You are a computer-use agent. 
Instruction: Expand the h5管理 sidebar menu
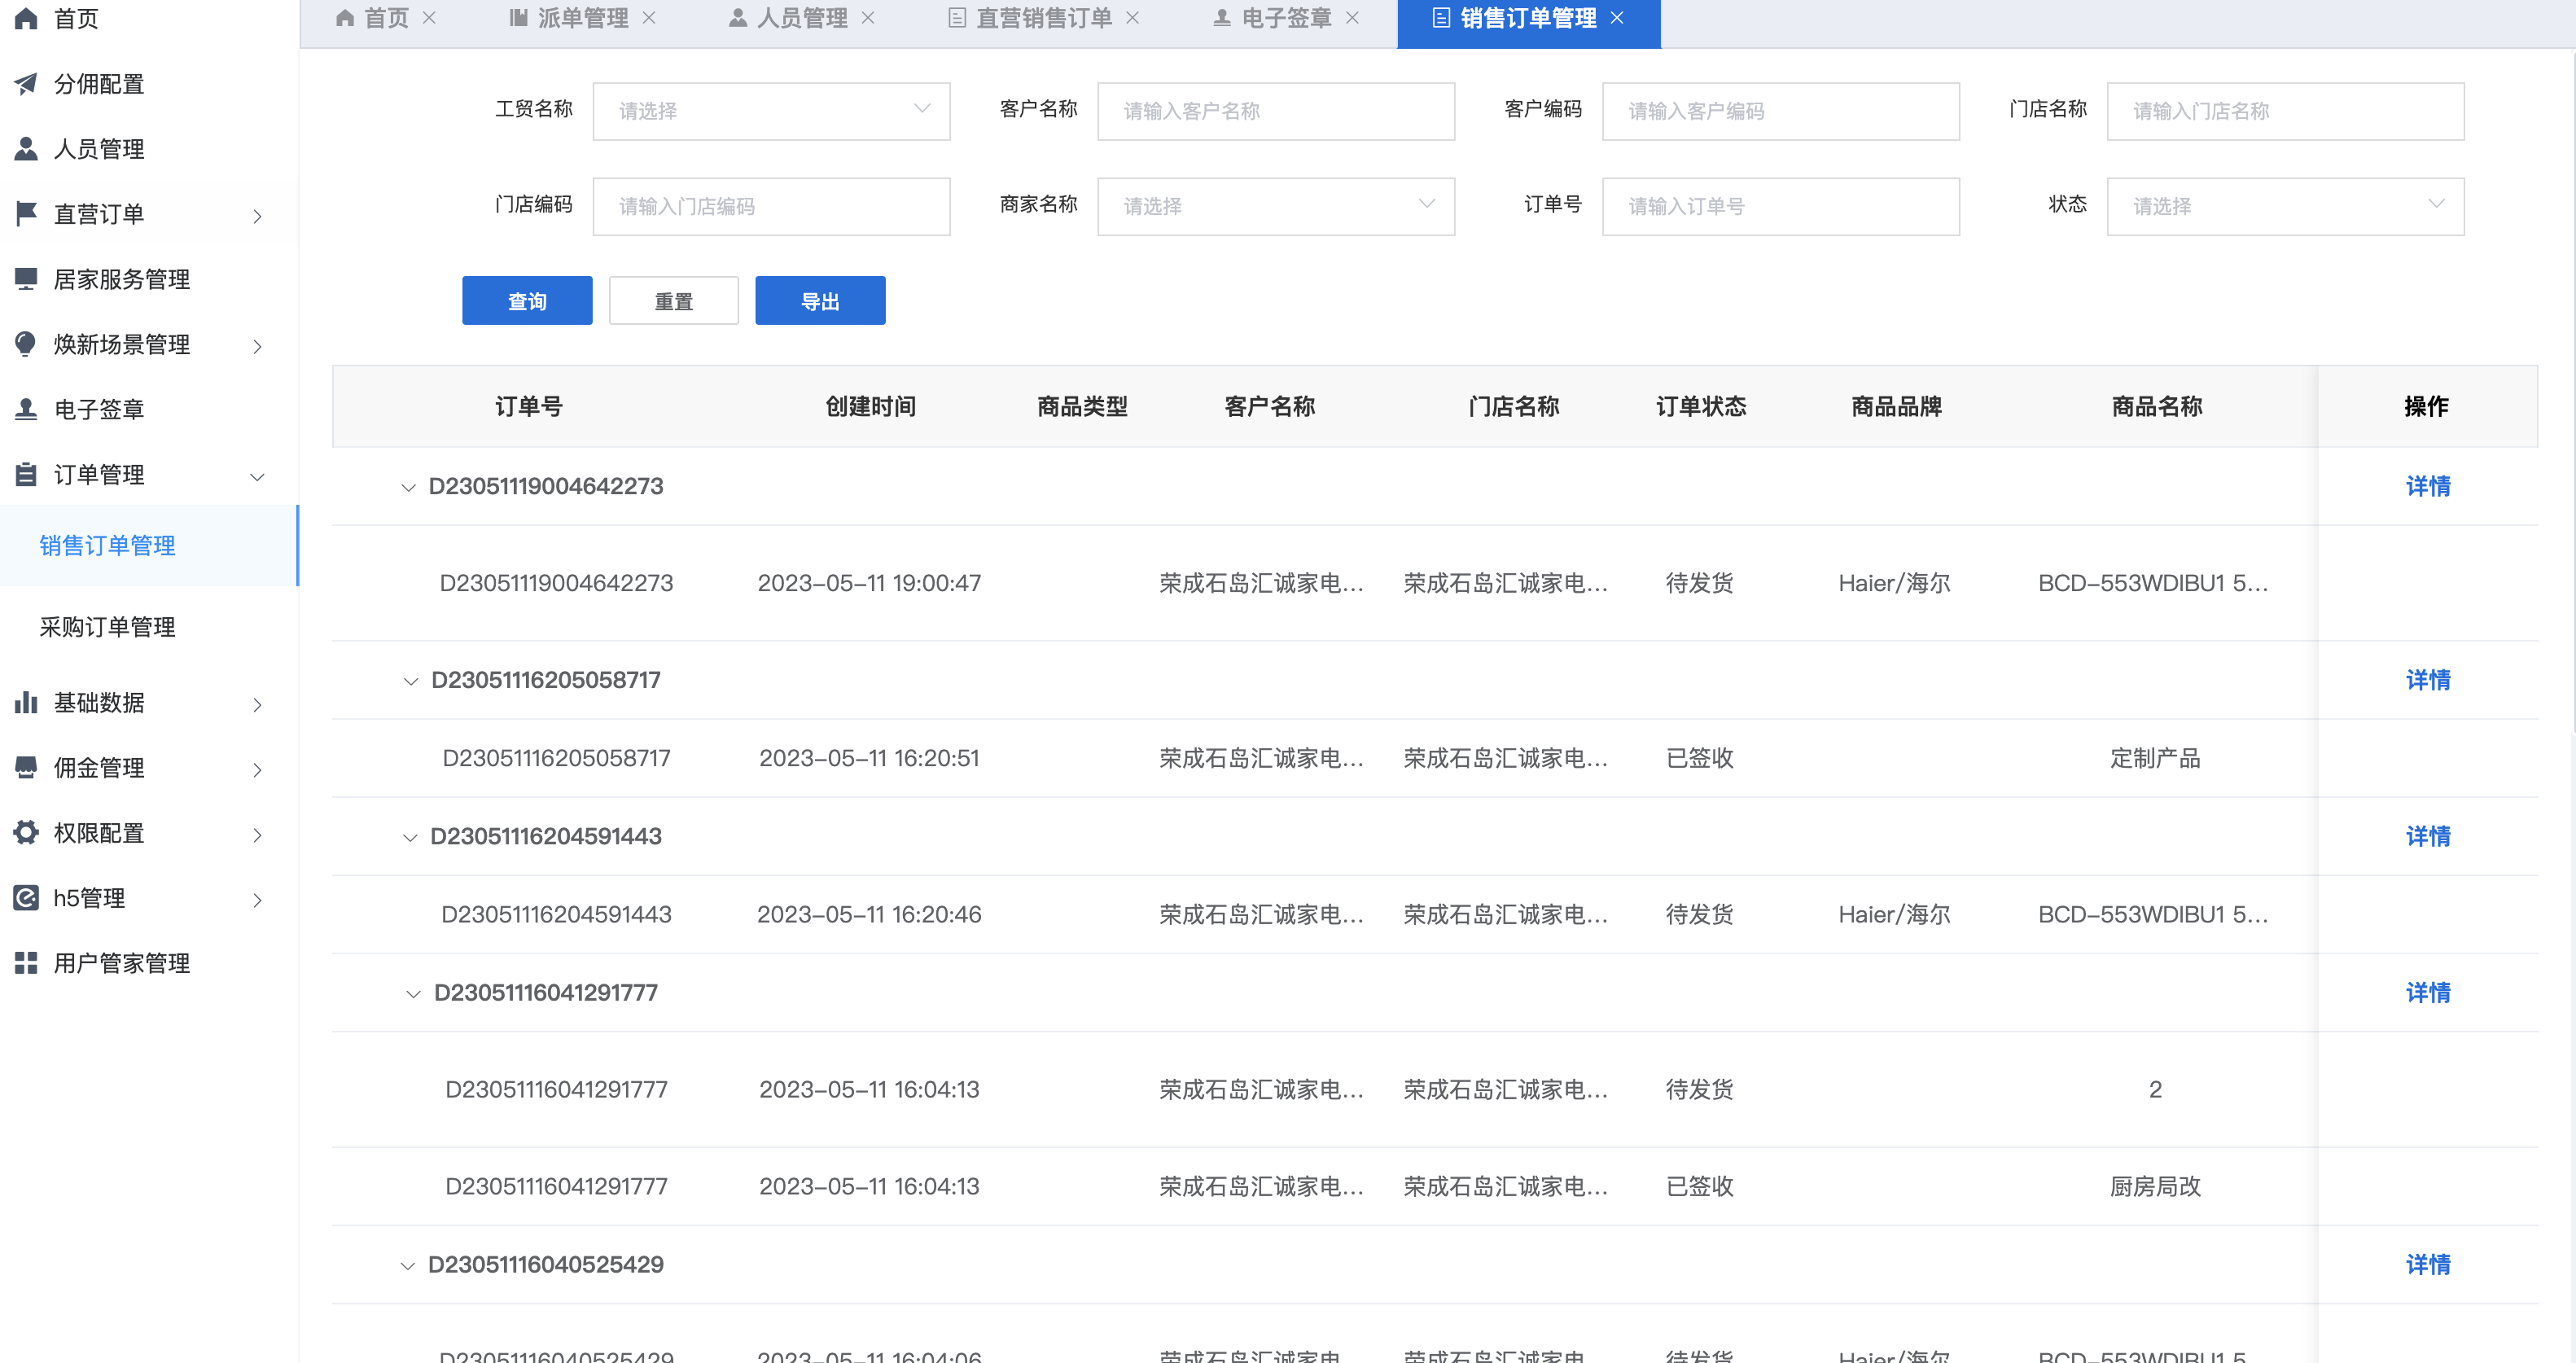click(x=258, y=899)
